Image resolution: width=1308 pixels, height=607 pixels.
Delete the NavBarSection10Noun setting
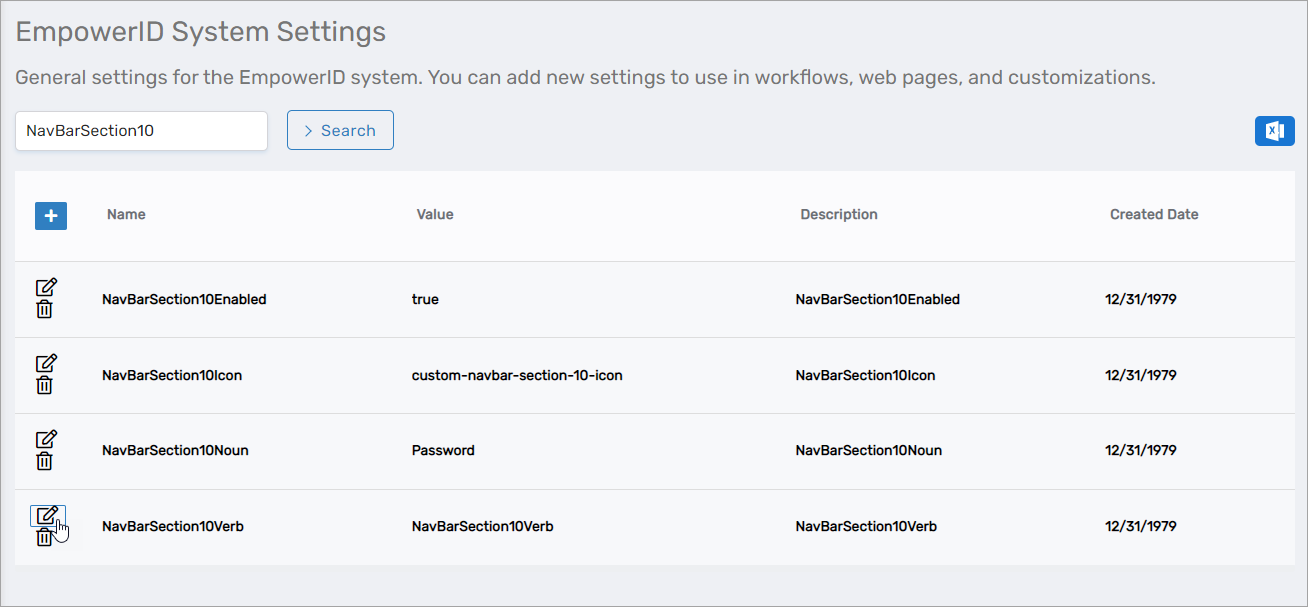pos(45,462)
